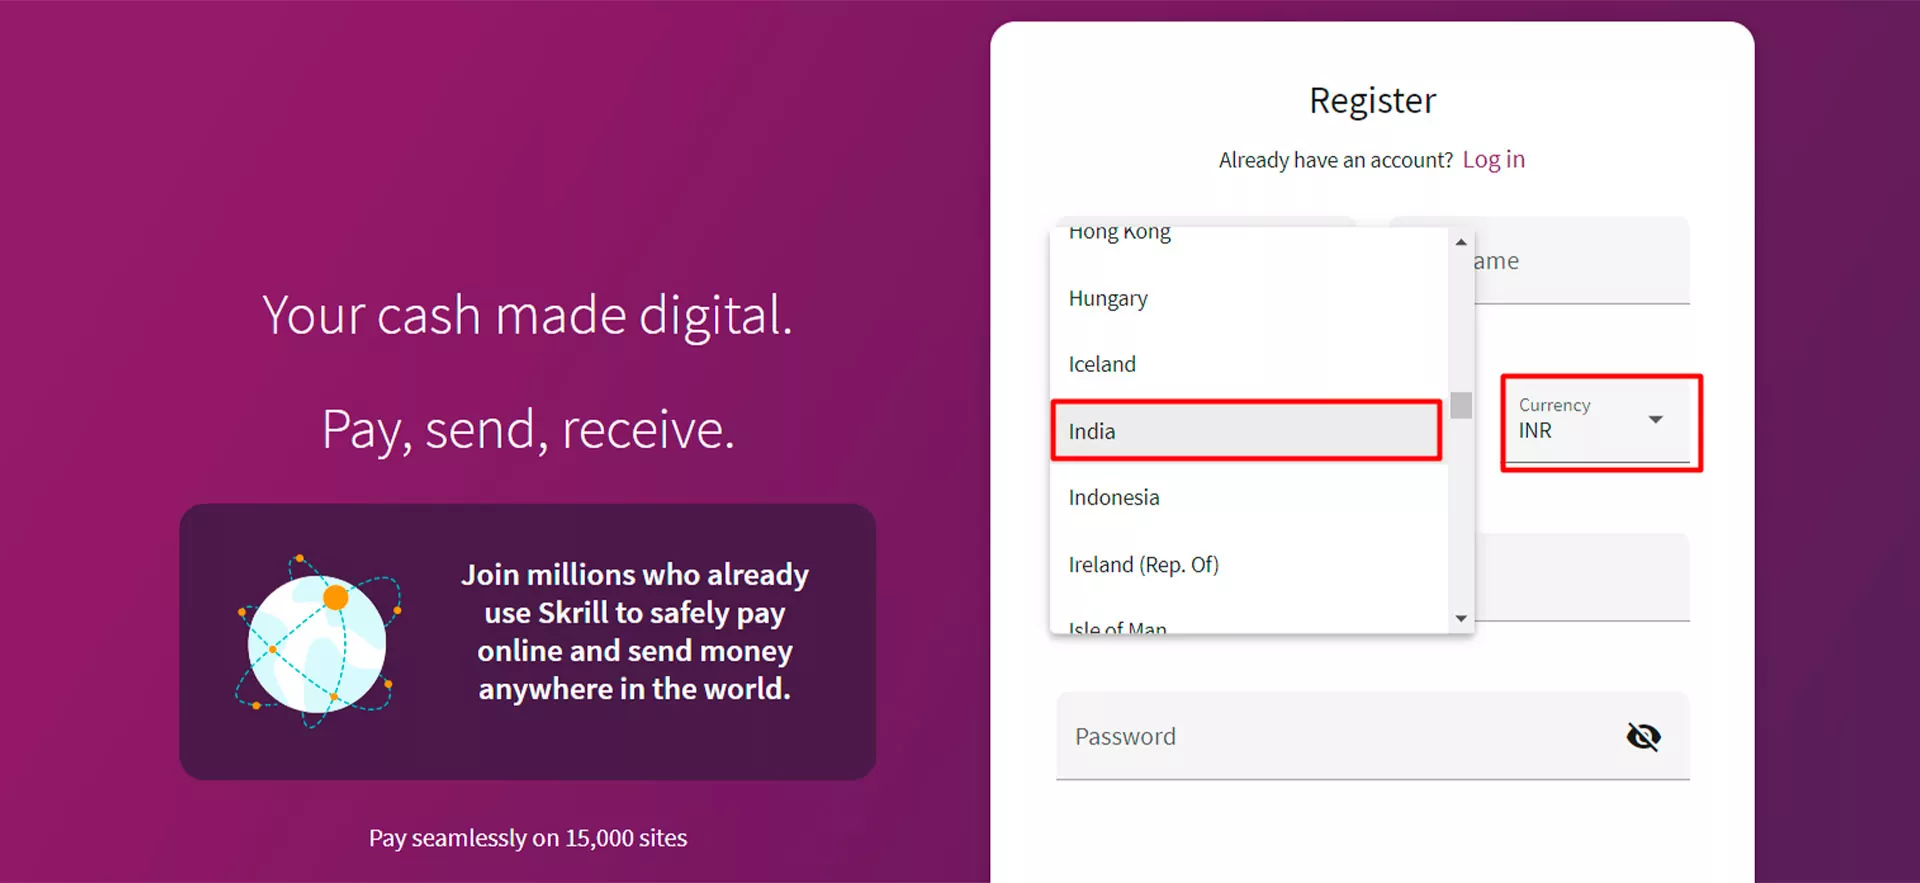Viewport: 1920px width, 883px height.
Task: Click the "Join millions" banner text
Action: [x=634, y=632]
